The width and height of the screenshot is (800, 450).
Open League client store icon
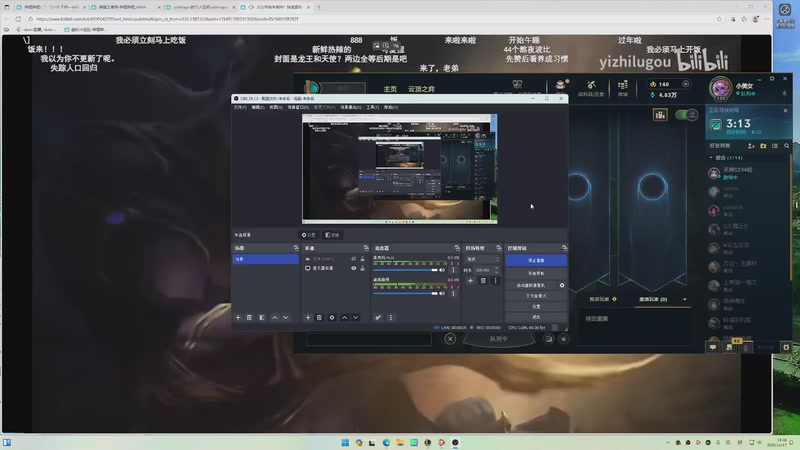coord(622,87)
